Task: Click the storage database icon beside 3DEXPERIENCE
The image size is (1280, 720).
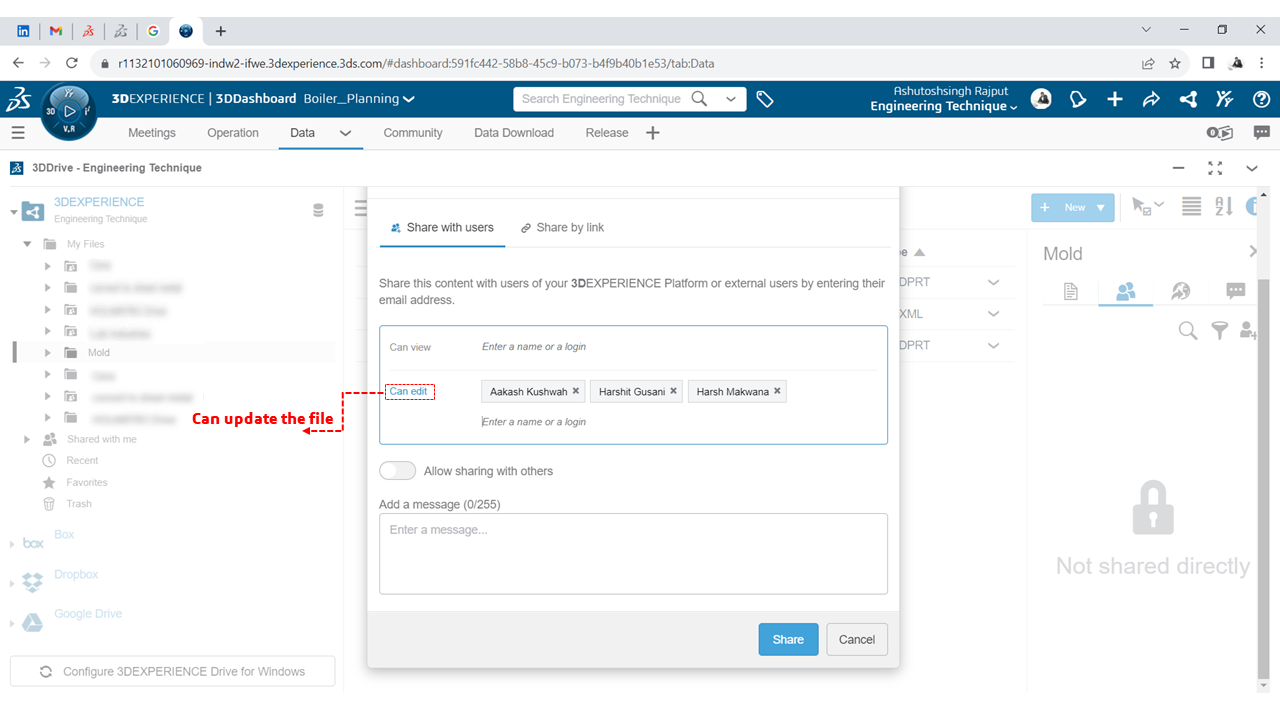Action: (x=319, y=211)
